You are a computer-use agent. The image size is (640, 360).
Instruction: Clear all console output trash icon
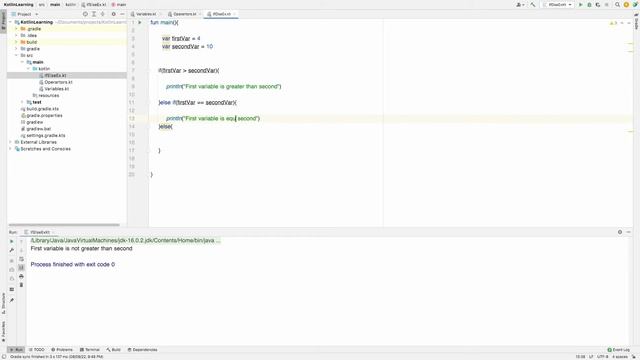tap(21, 285)
